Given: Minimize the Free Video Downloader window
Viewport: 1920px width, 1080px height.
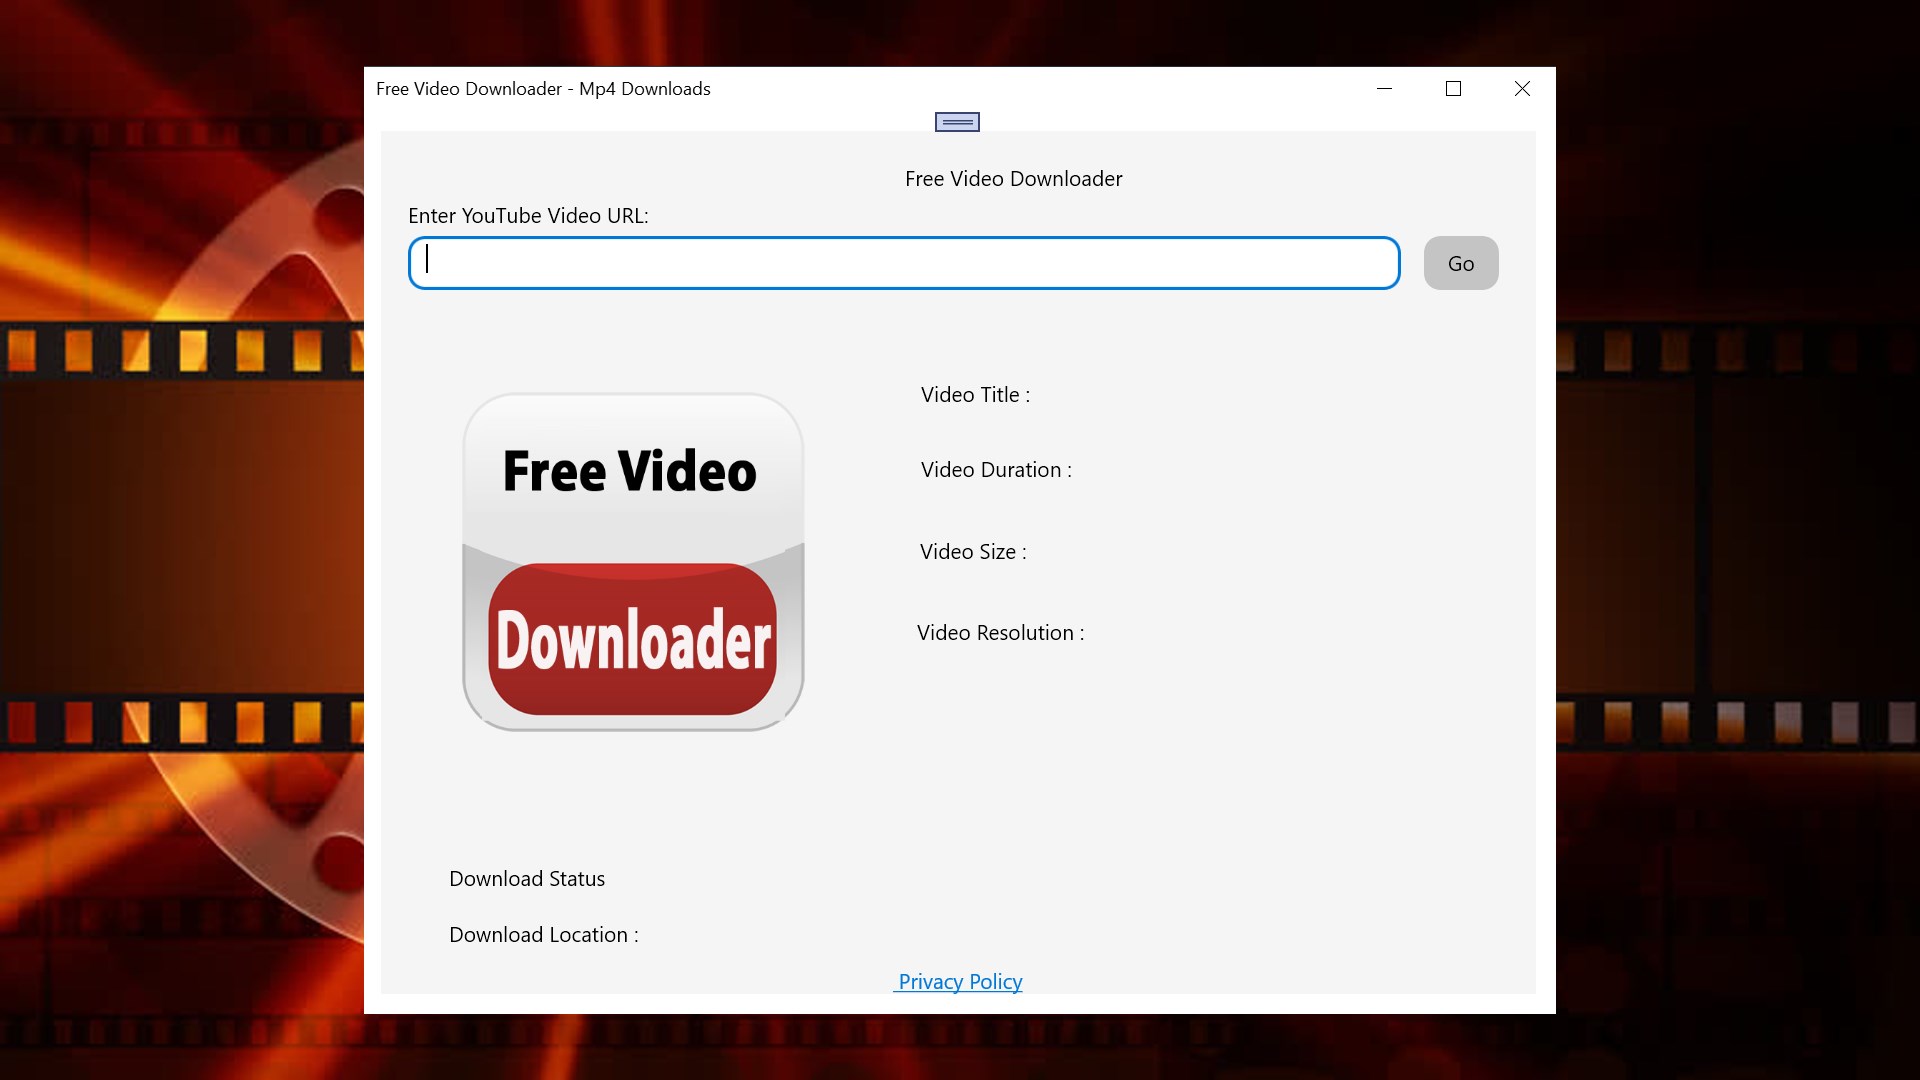Looking at the screenshot, I should point(1384,89).
